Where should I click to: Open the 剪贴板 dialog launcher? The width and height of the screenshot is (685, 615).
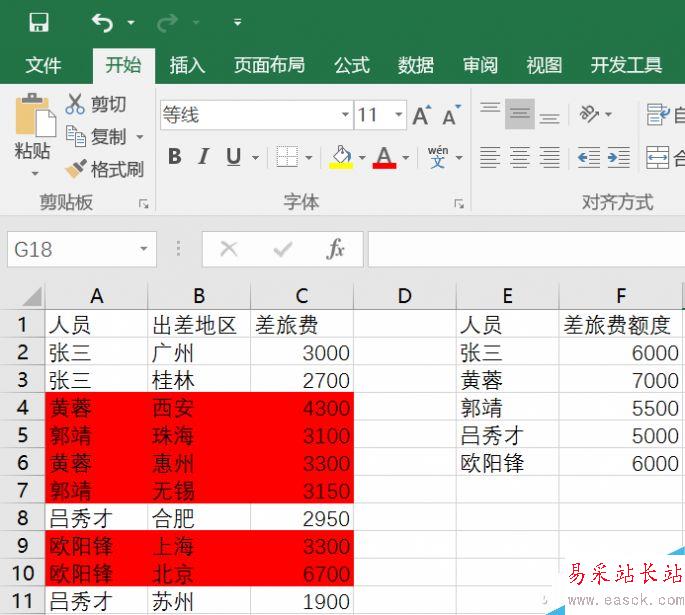[x=143, y=204]
